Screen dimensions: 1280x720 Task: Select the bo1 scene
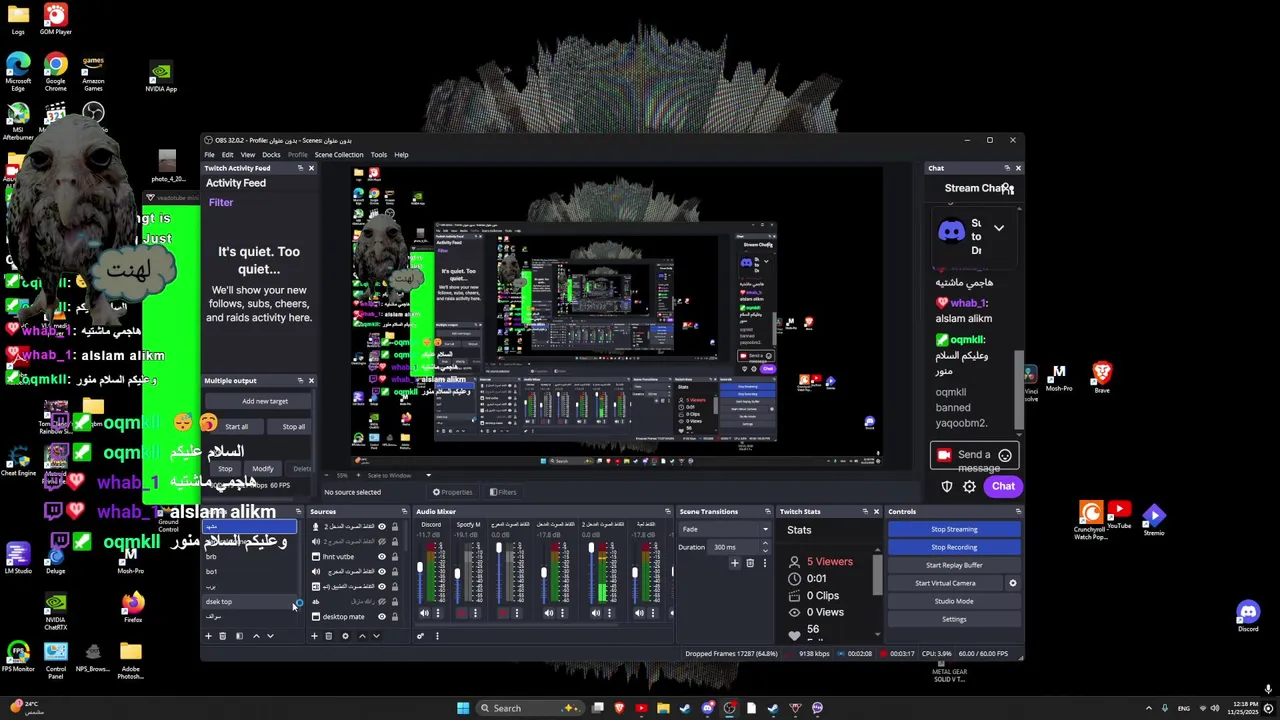250,572
